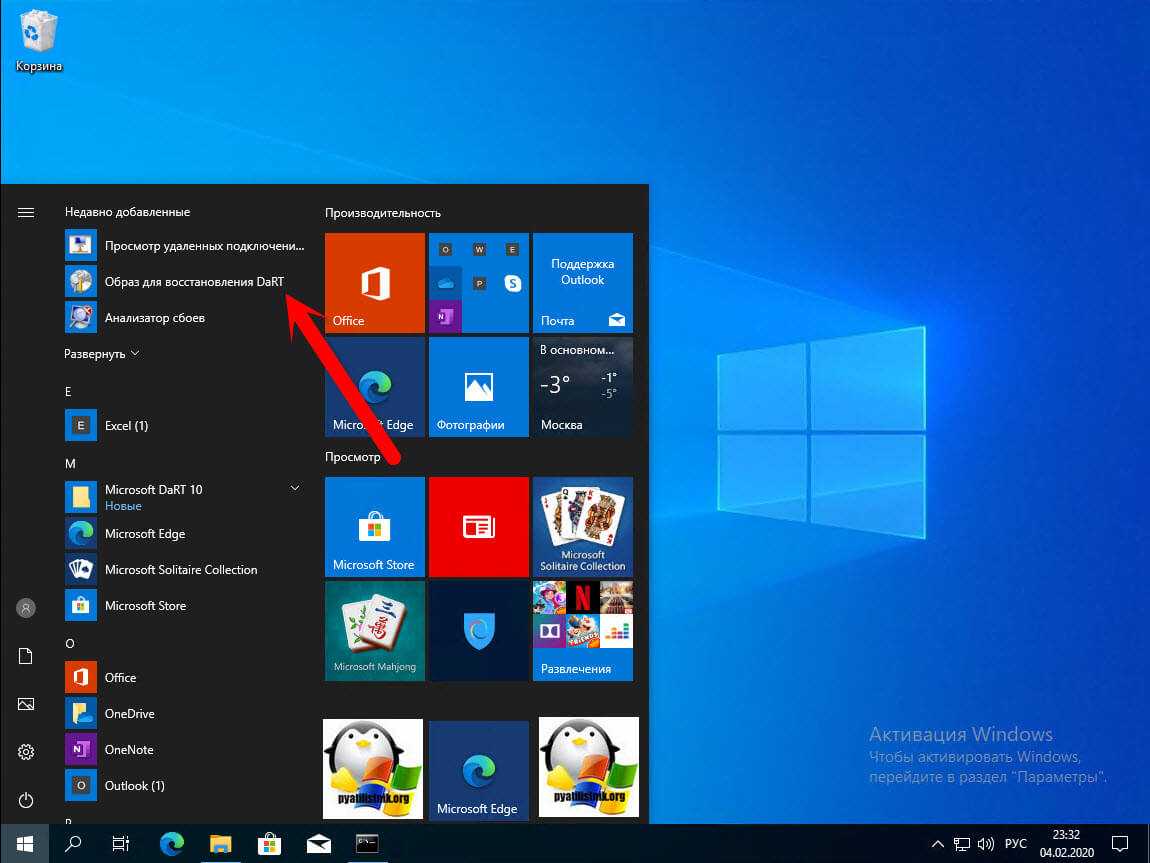
Task: Open the hamburger menu in Start
Action: (x=26, y=212)
